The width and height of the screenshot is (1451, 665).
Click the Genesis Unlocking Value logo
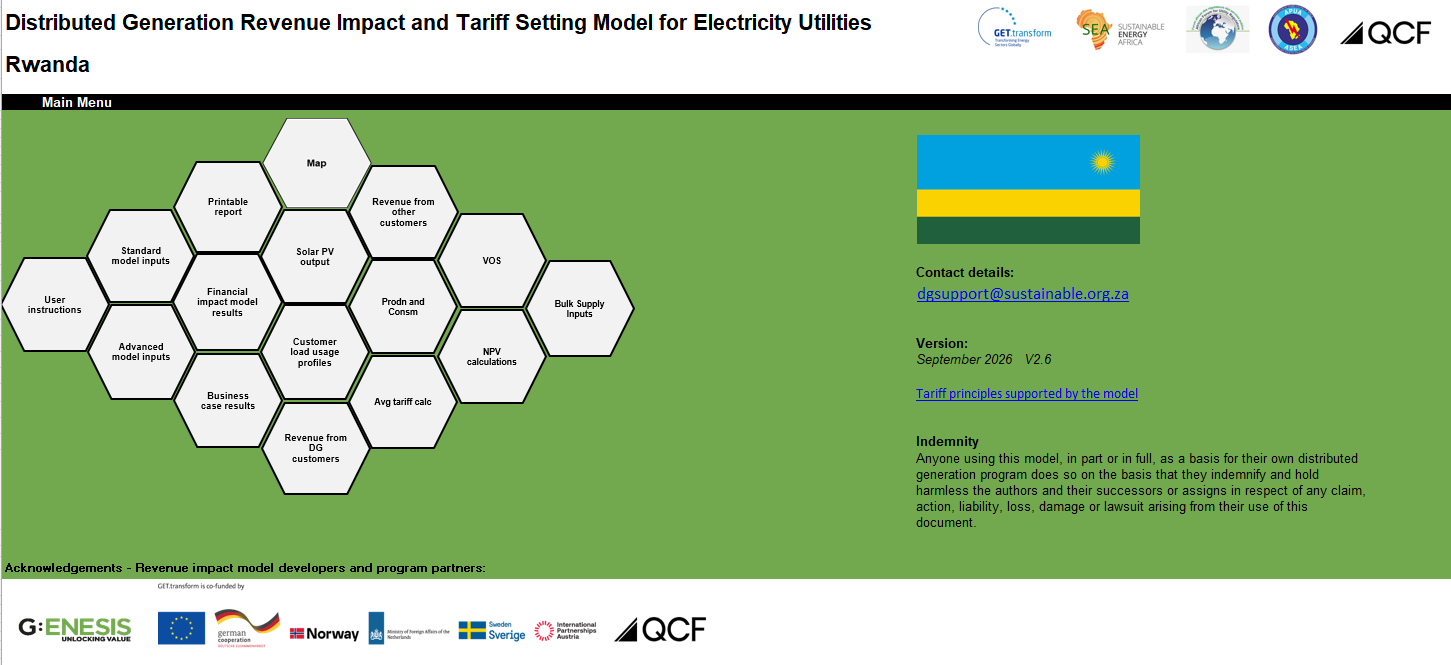click(75, 629)
